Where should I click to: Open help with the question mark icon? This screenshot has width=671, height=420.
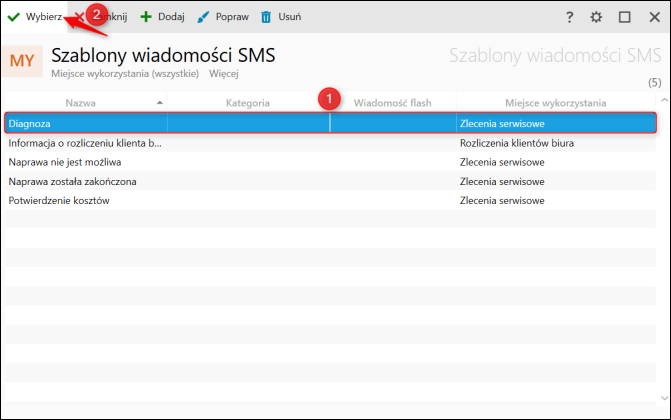569,17
